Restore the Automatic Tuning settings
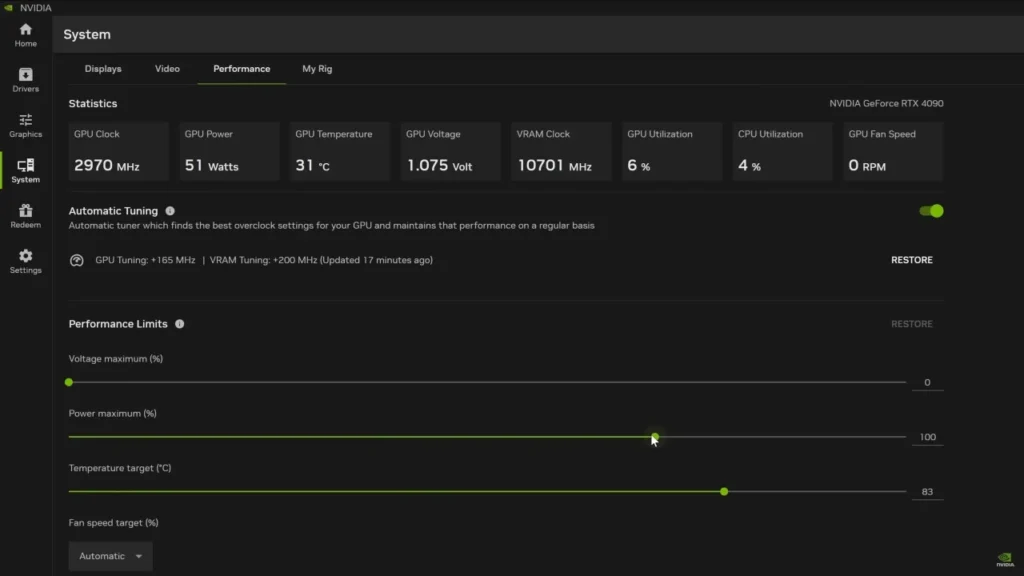Screen dimensions: 1024x576 tap(912, 260)
